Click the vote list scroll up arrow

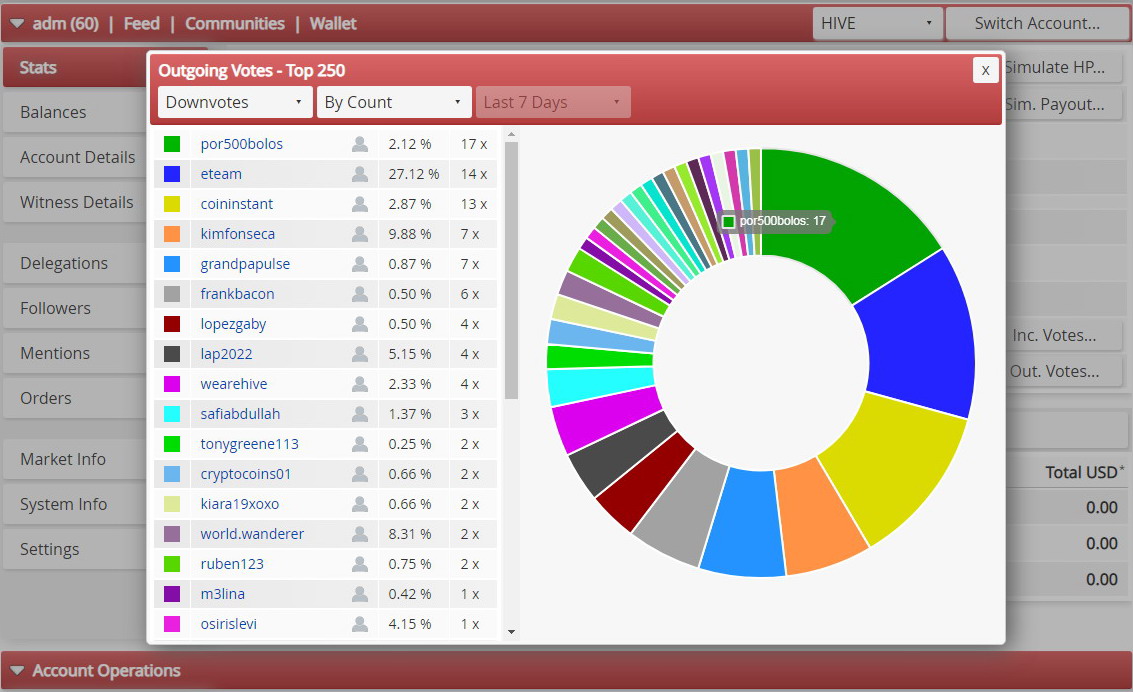coord(512,134)
